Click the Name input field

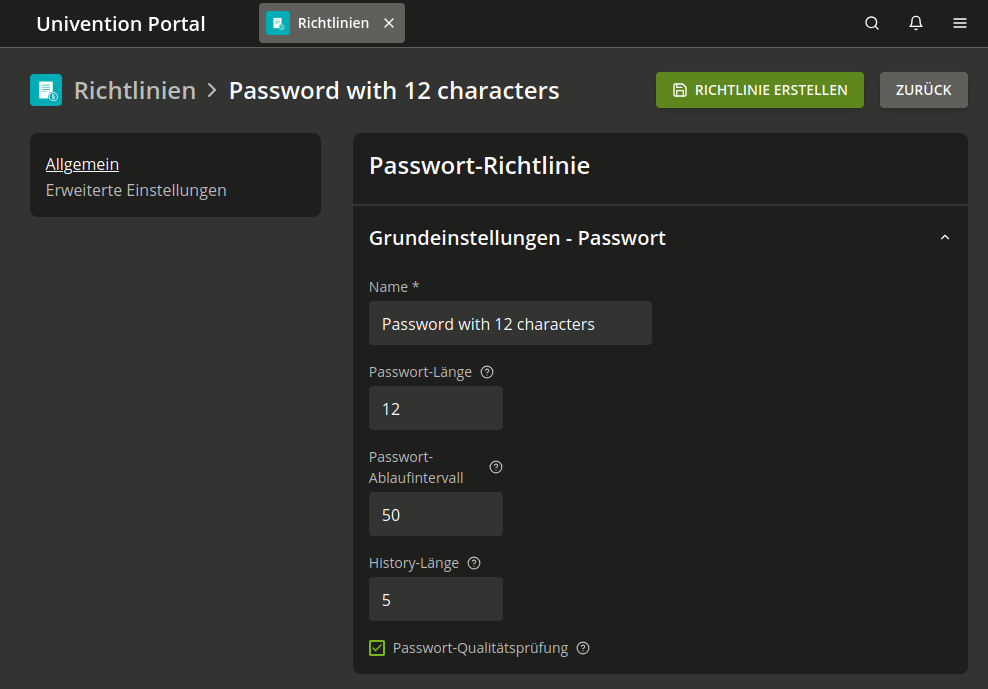coord(510,324)
